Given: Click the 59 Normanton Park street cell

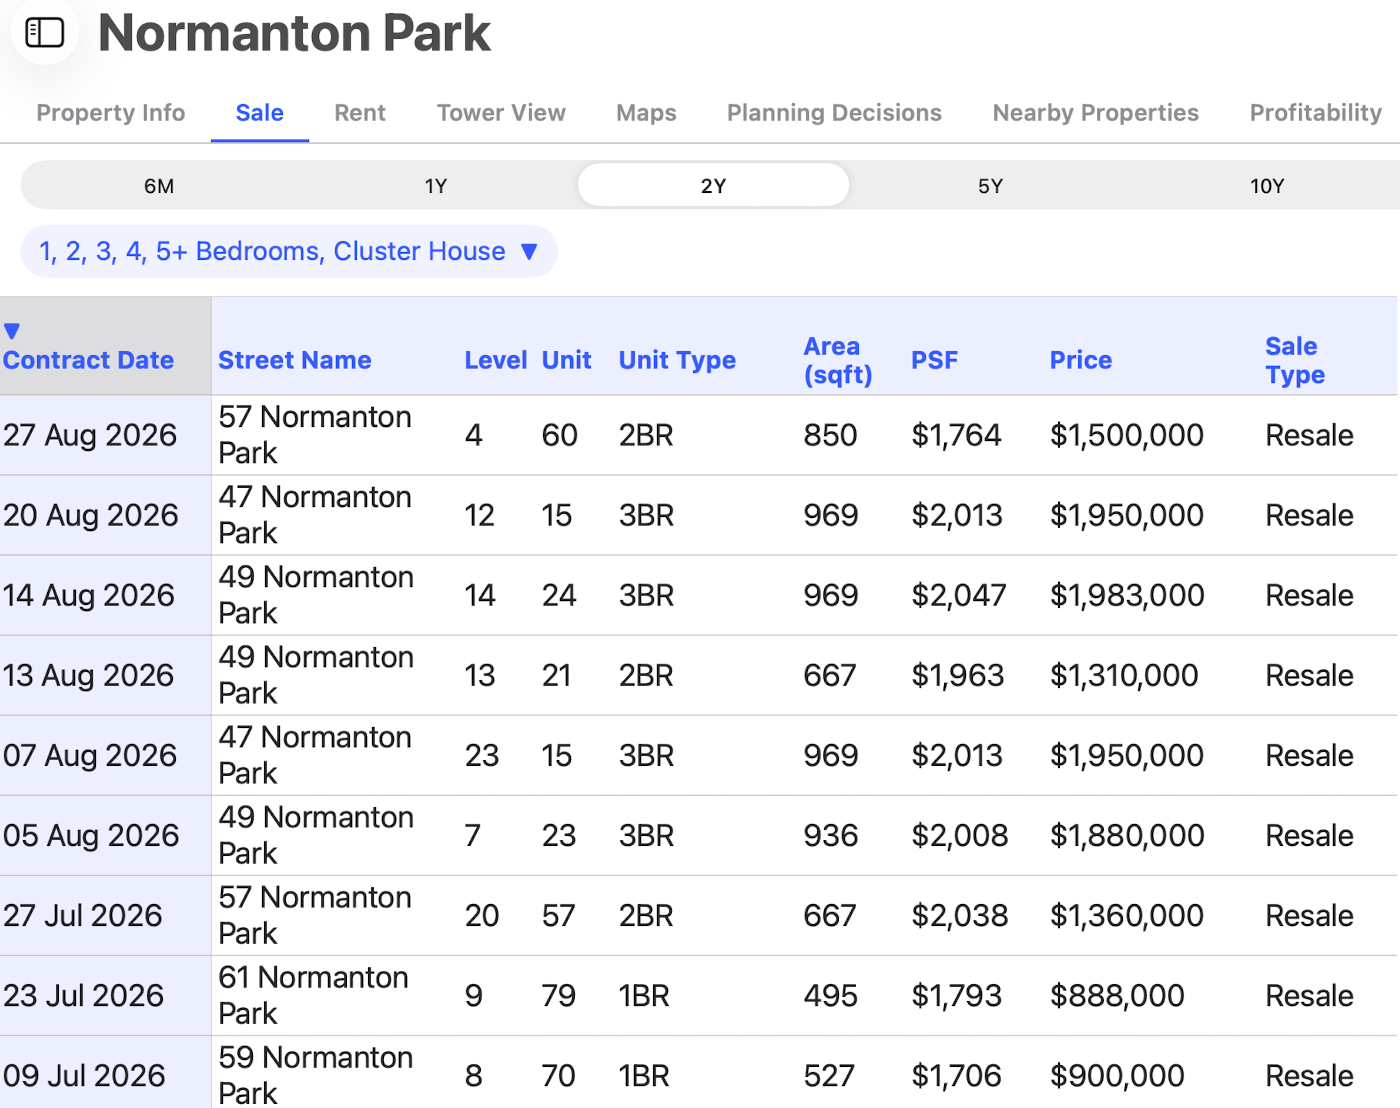Looking at the screenshot, I should (315, 1075).
